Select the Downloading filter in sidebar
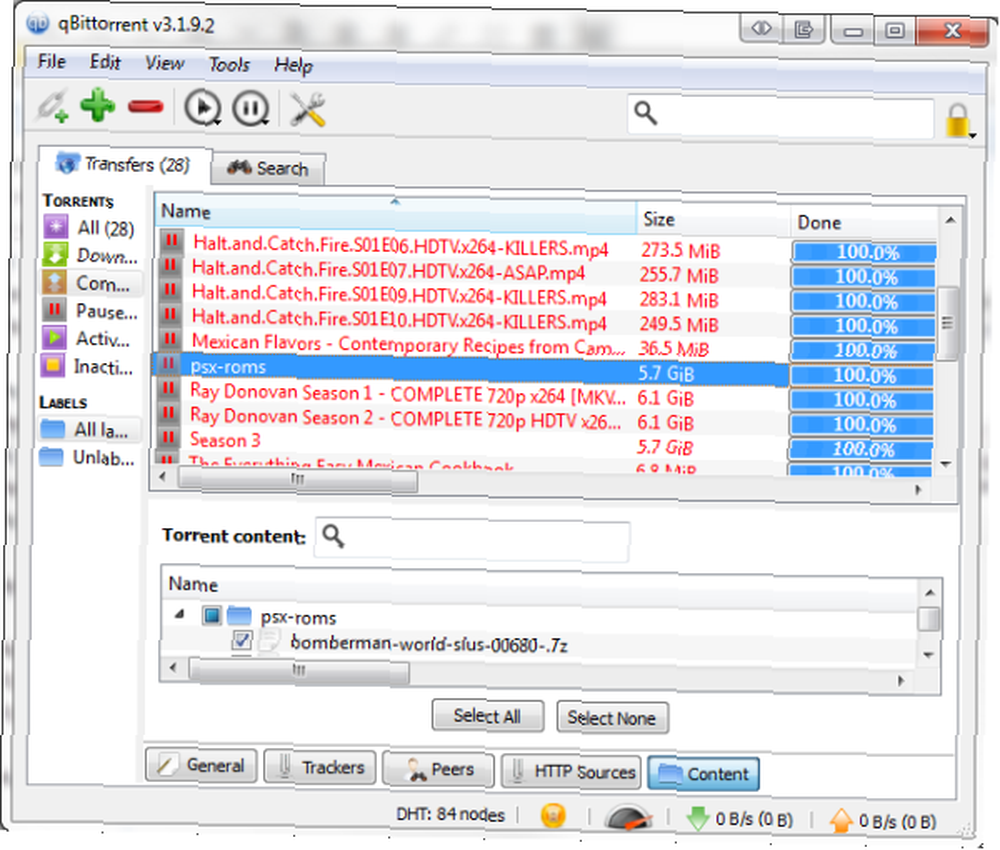The width and height of the screenshot is (1000, 850). 91,255
